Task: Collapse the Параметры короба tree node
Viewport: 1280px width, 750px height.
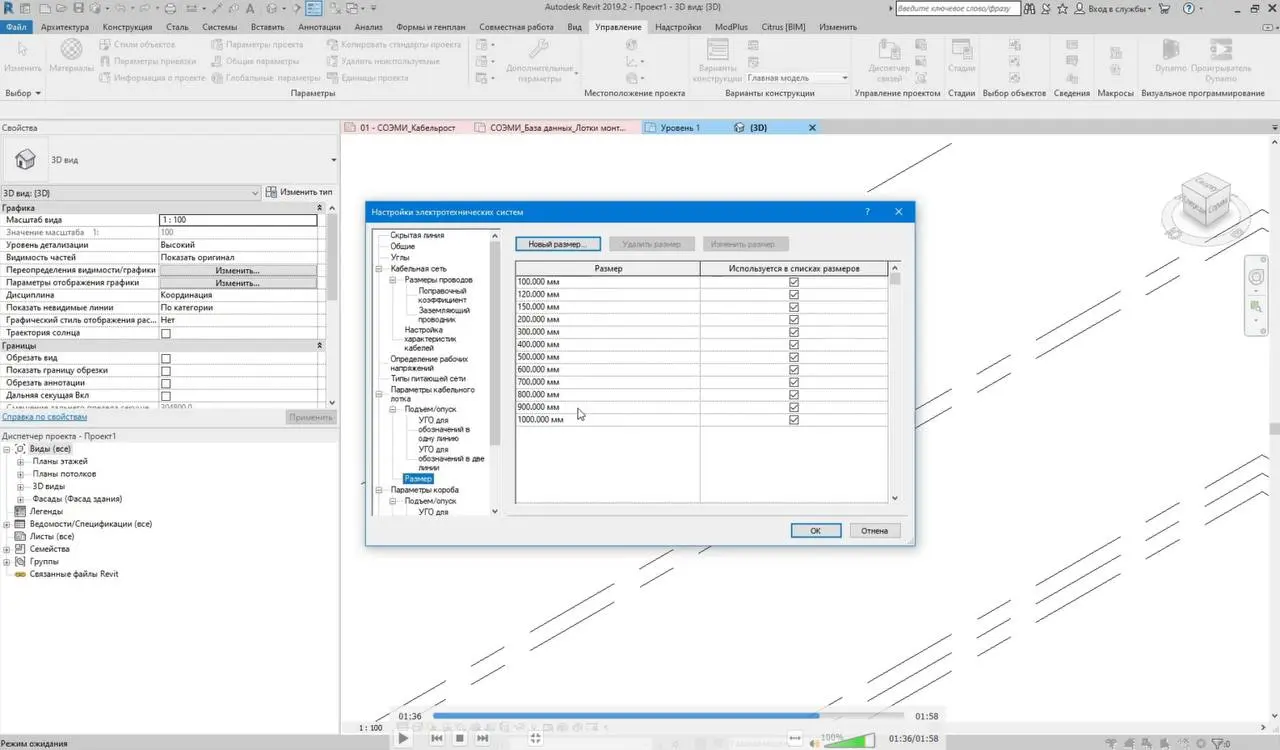Action: 379,490
